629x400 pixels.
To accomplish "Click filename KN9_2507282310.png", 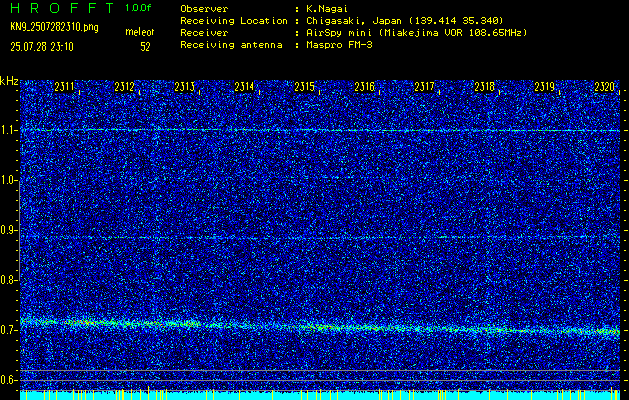I will (55, 27).
